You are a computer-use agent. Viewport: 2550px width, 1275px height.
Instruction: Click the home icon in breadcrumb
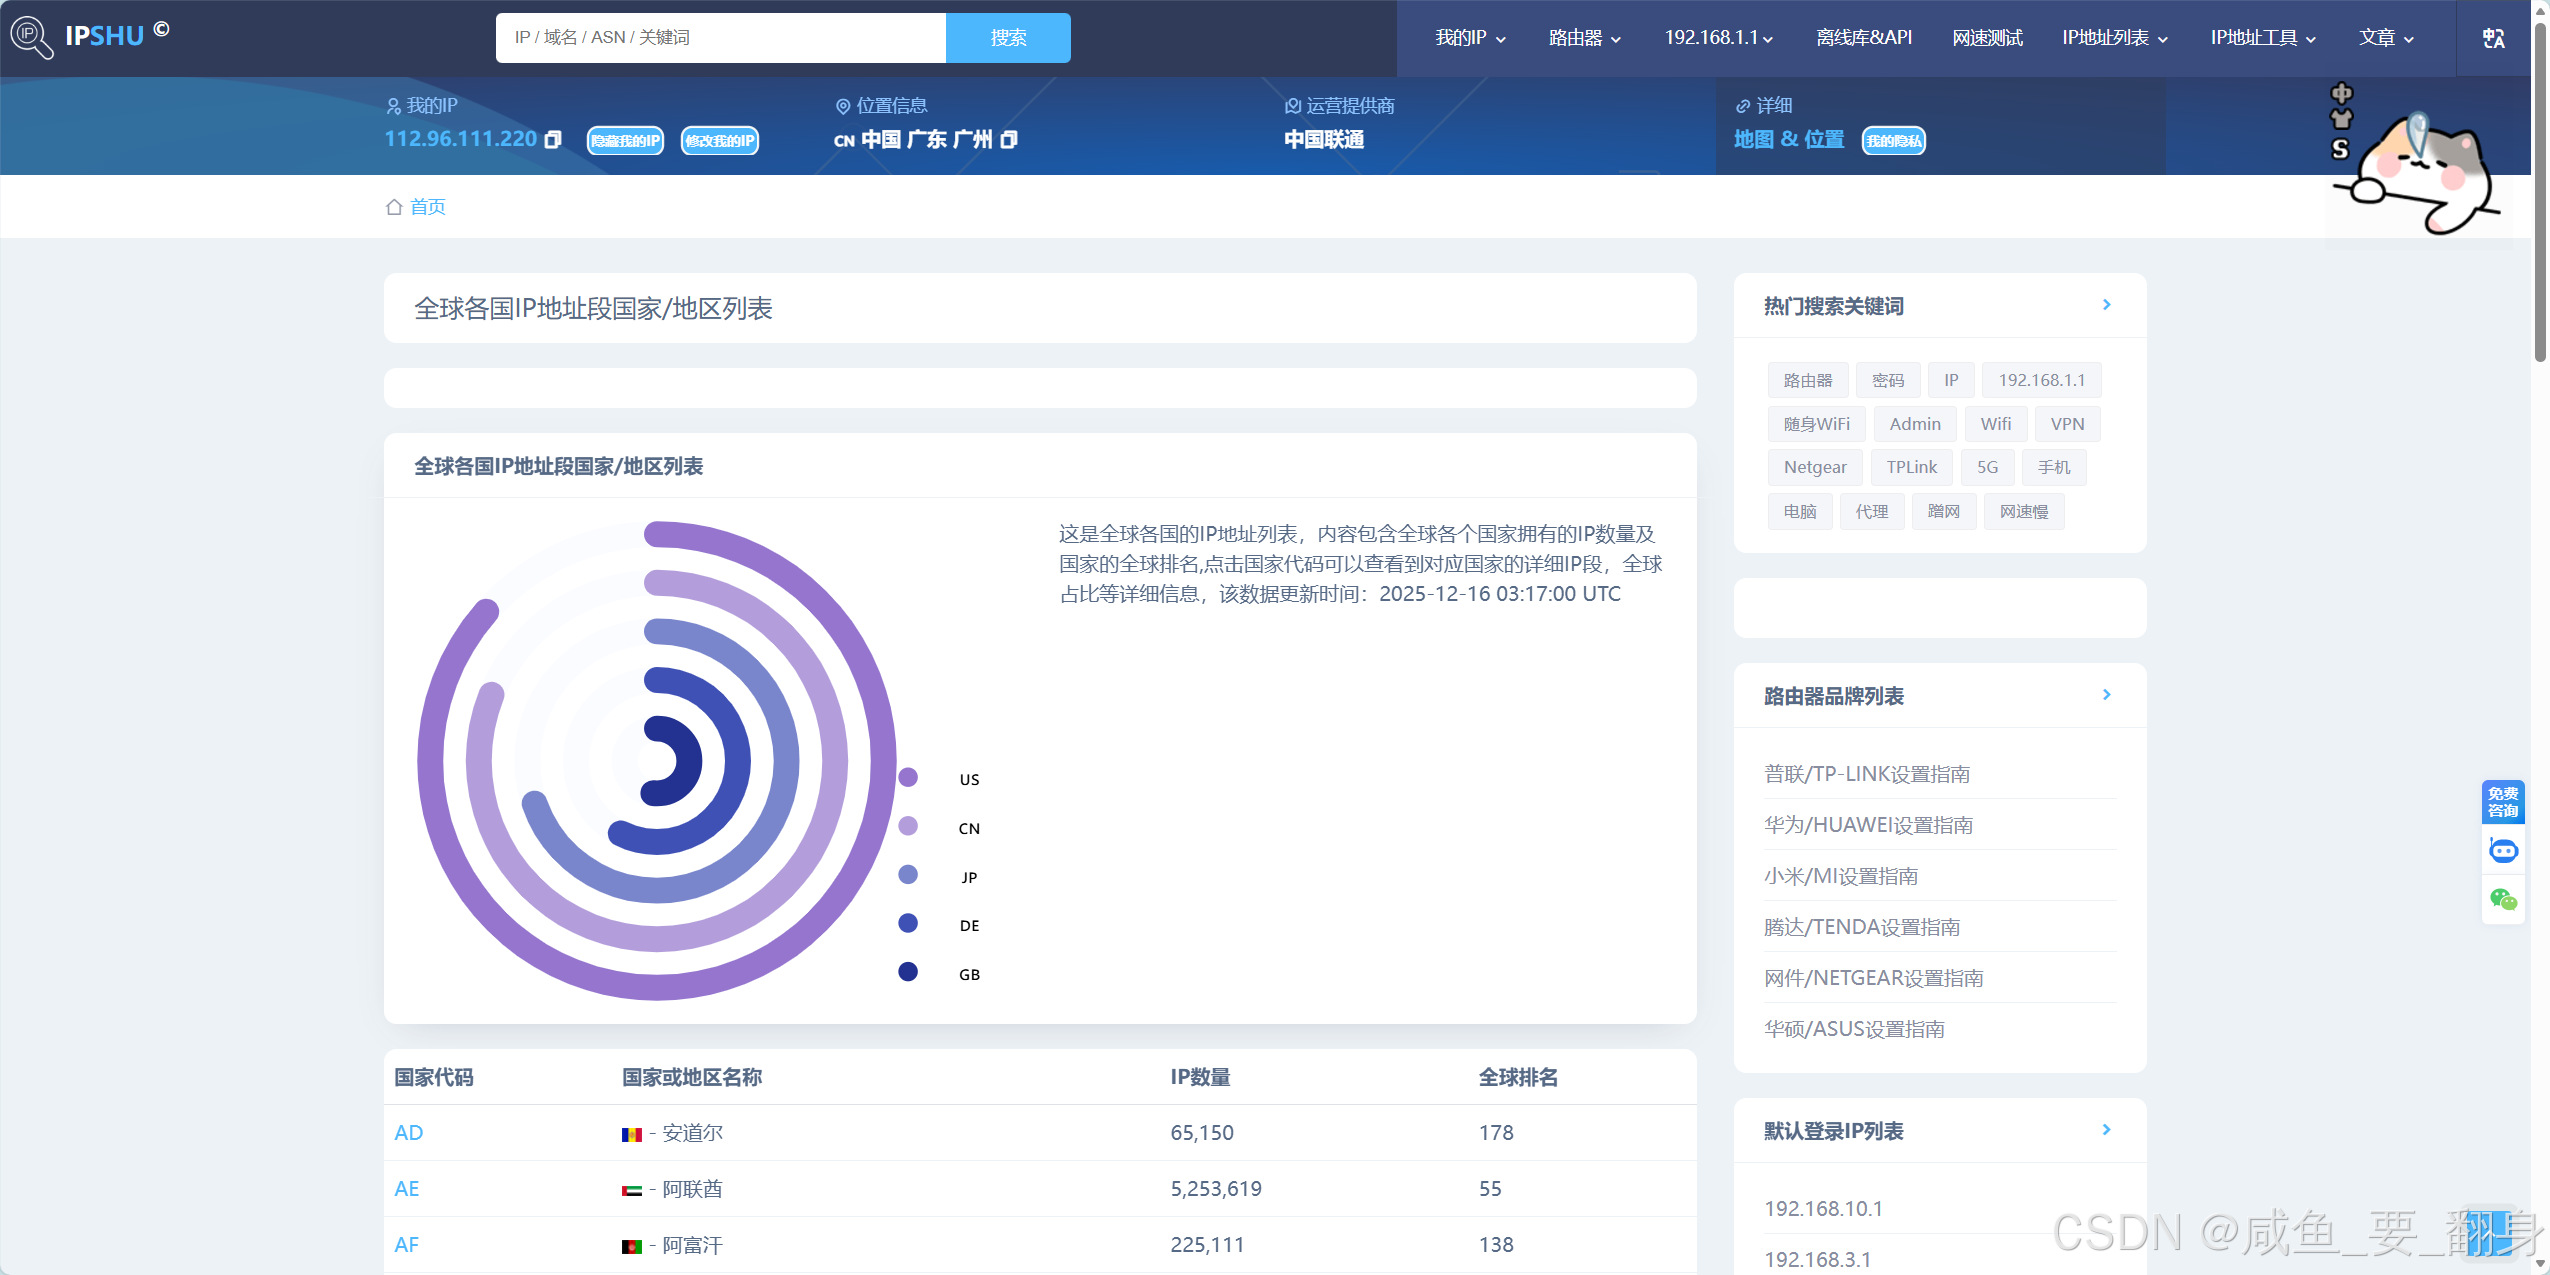coord(394,207)
